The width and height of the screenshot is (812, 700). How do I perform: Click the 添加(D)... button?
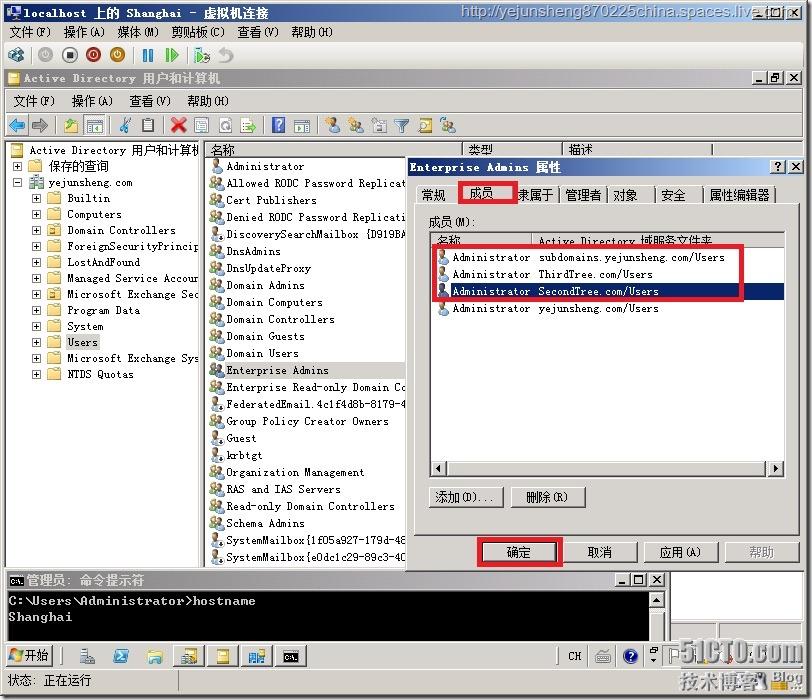(x=464, y=497)
